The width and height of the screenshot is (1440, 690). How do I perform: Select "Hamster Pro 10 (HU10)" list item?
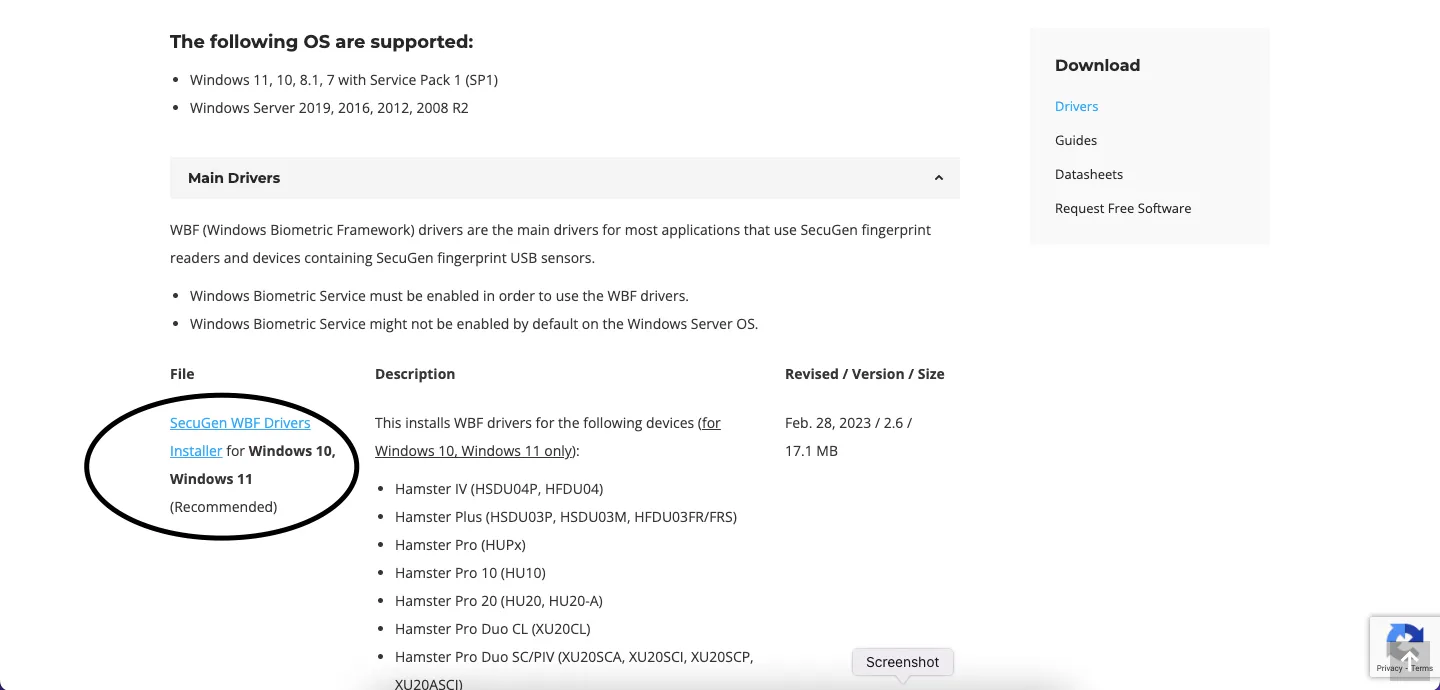(470, 573)
